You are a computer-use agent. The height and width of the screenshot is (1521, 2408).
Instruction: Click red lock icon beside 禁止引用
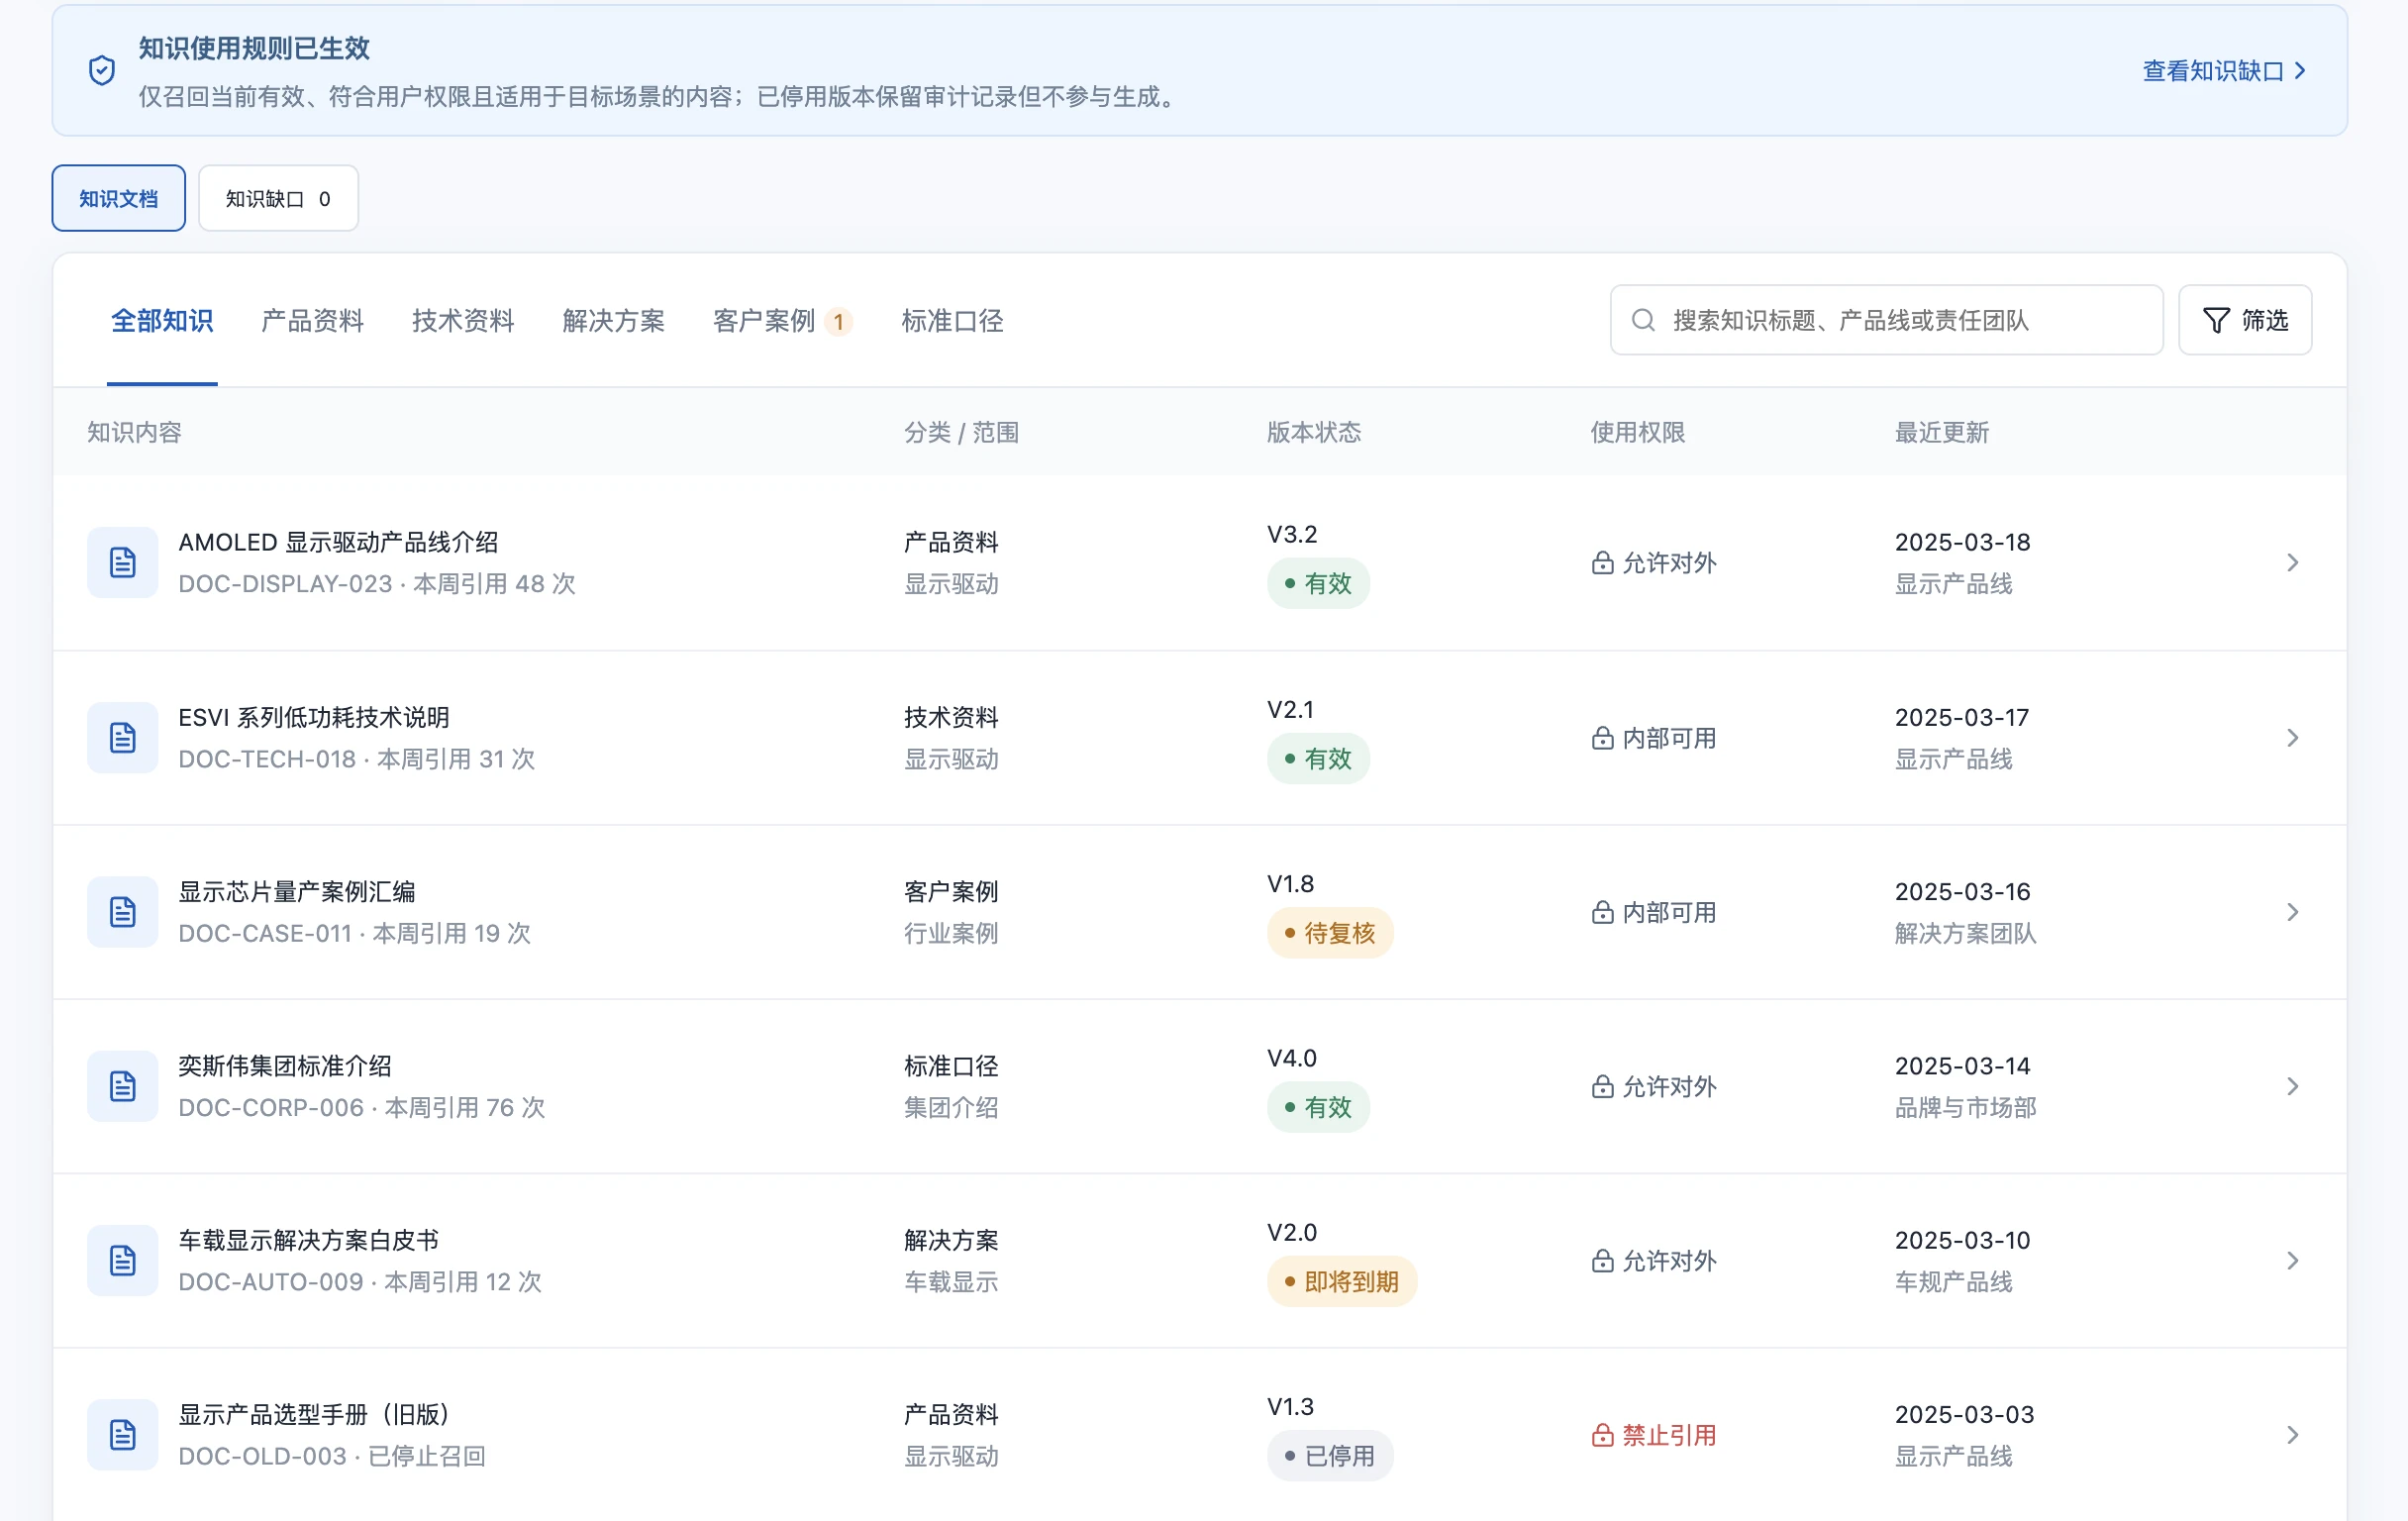pos(1602,1435)
